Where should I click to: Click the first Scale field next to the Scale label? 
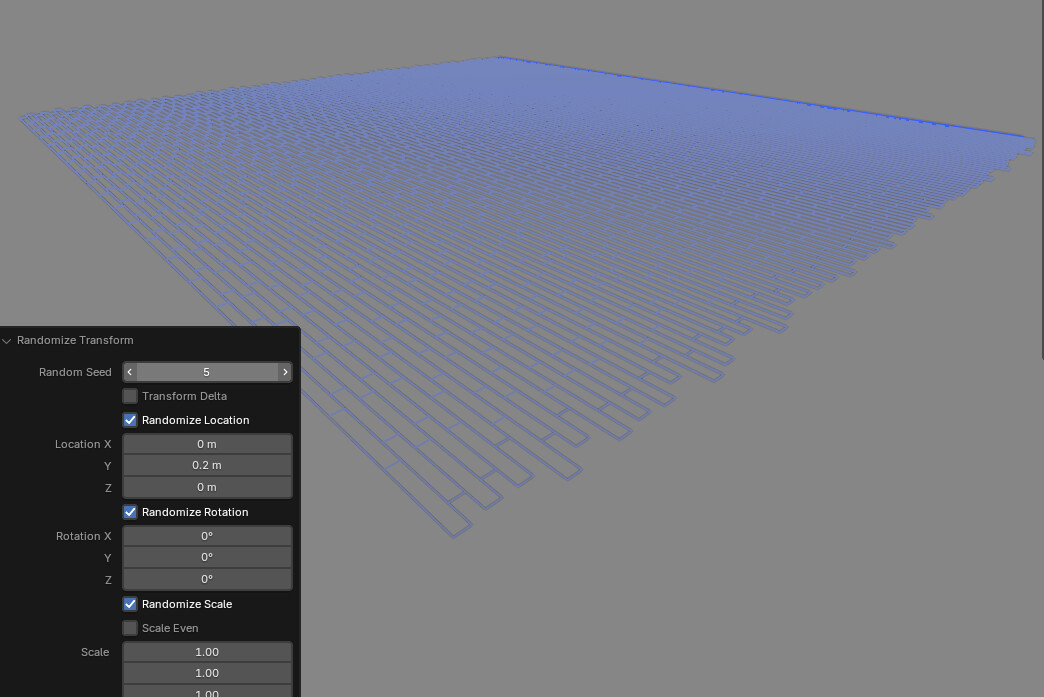pyautogui.click(x=207, y=652)
